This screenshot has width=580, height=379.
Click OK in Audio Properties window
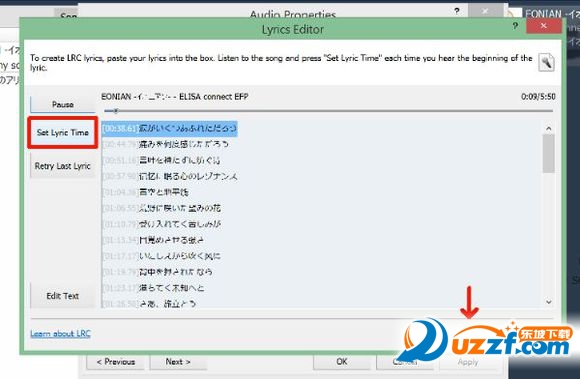click(342, 362)
